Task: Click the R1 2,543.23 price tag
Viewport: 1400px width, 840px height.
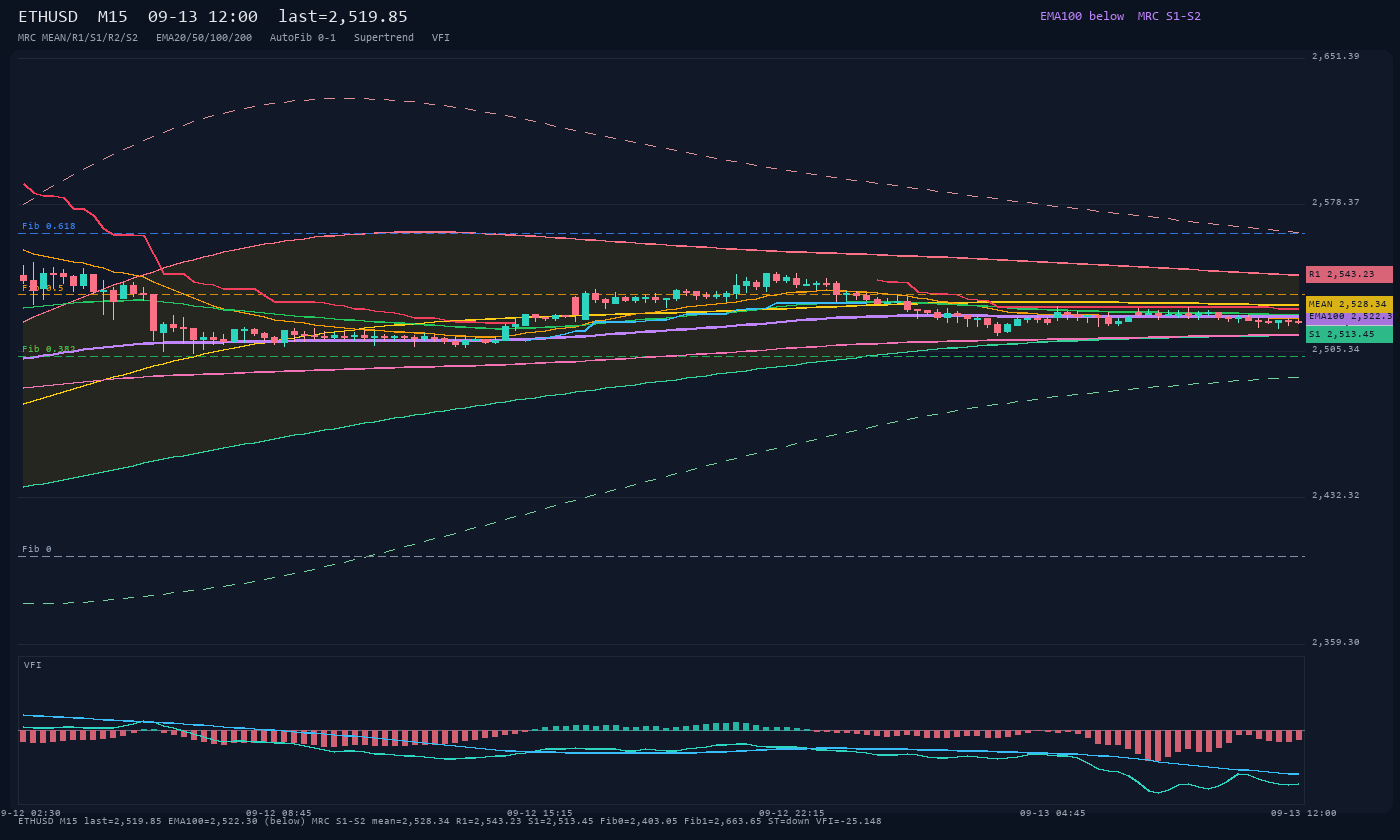Action: click(x=1349, y=274)
